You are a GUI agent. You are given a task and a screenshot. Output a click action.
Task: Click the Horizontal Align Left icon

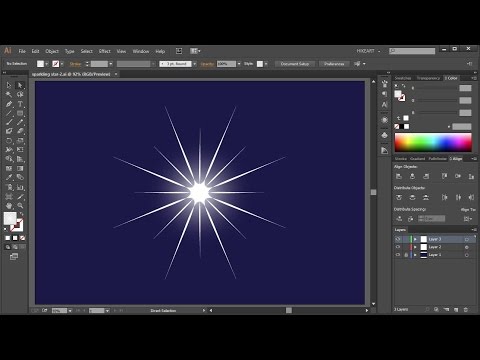pyautogui.click(x=399, y=176)
